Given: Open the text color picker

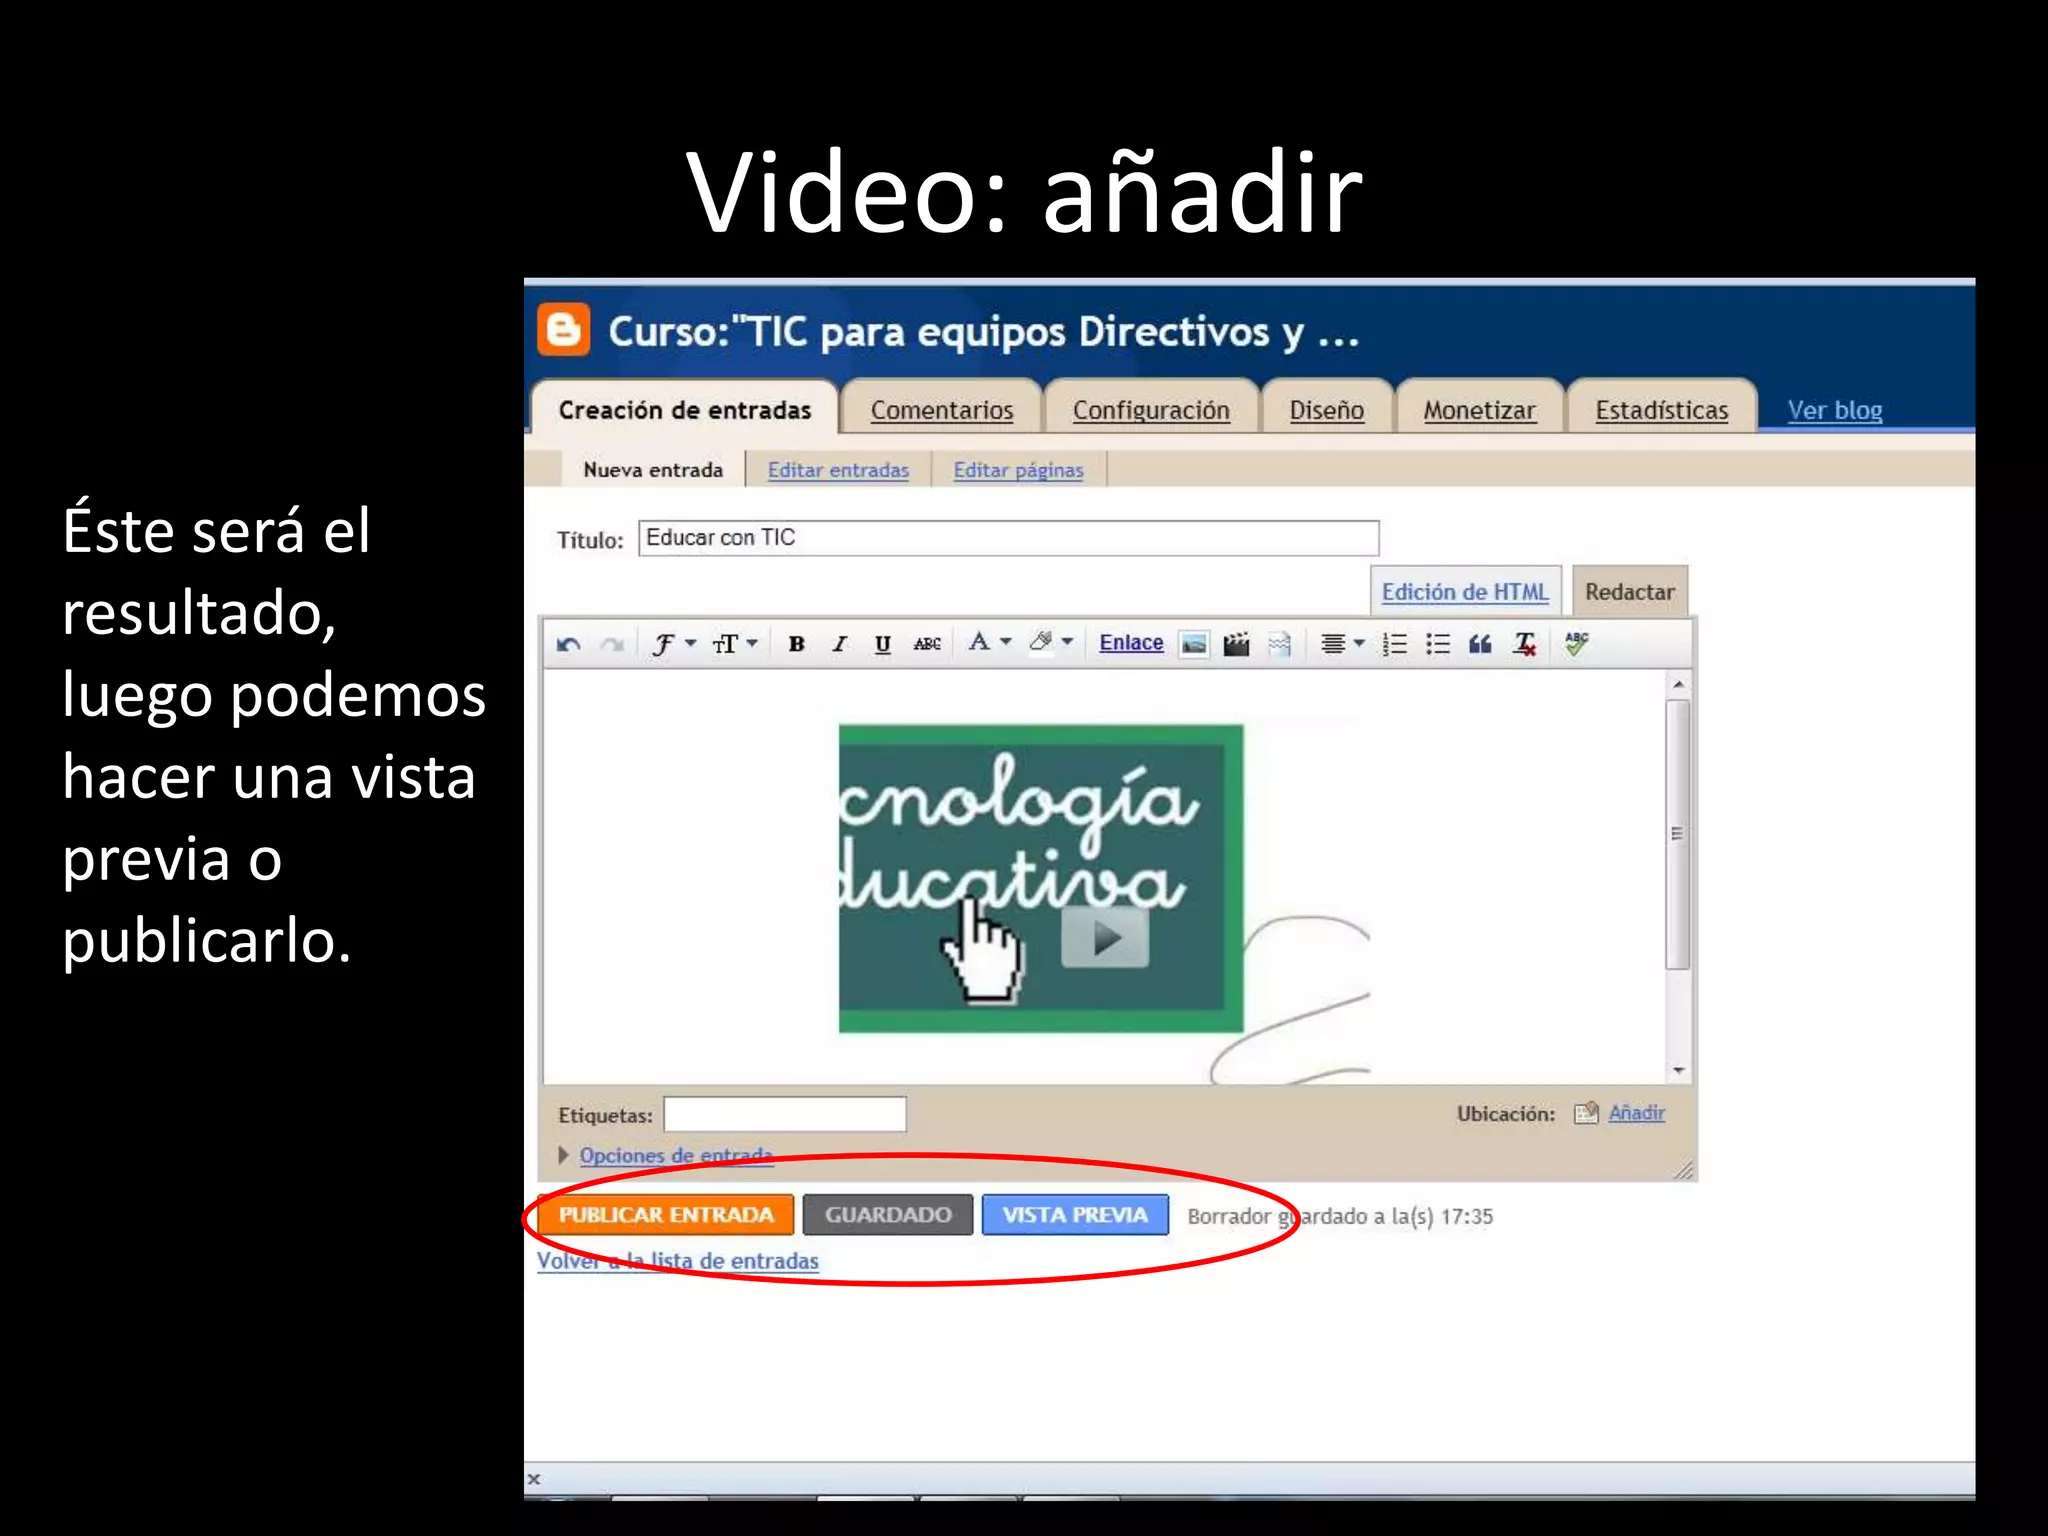Looking at the screenshot, I should [x=990, y=642].
